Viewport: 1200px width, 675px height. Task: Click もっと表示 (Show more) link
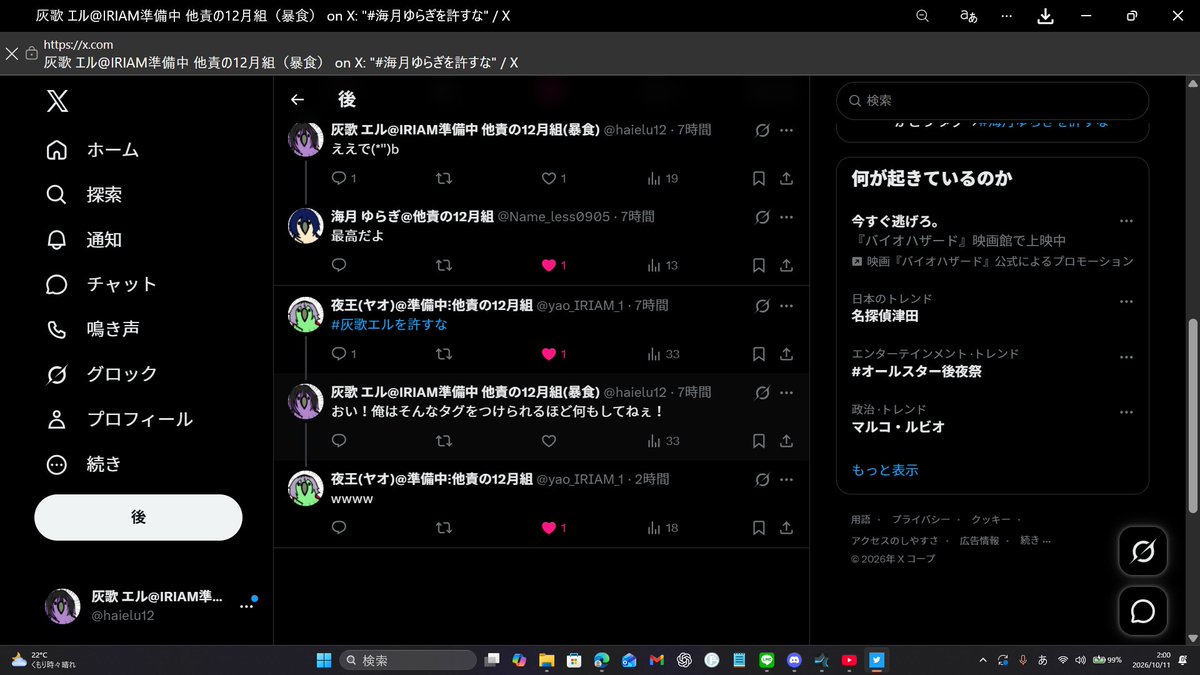click(885, 470)
